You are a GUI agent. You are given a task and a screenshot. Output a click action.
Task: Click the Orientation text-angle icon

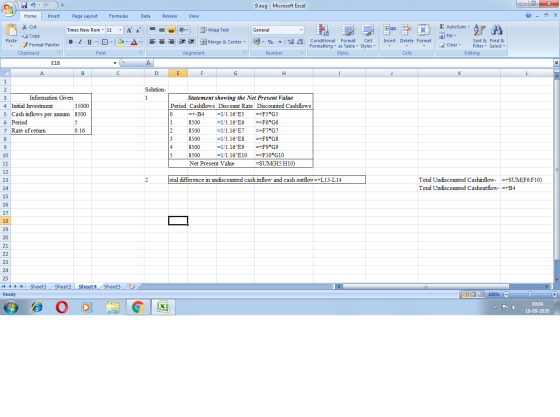tap(182, 30)
